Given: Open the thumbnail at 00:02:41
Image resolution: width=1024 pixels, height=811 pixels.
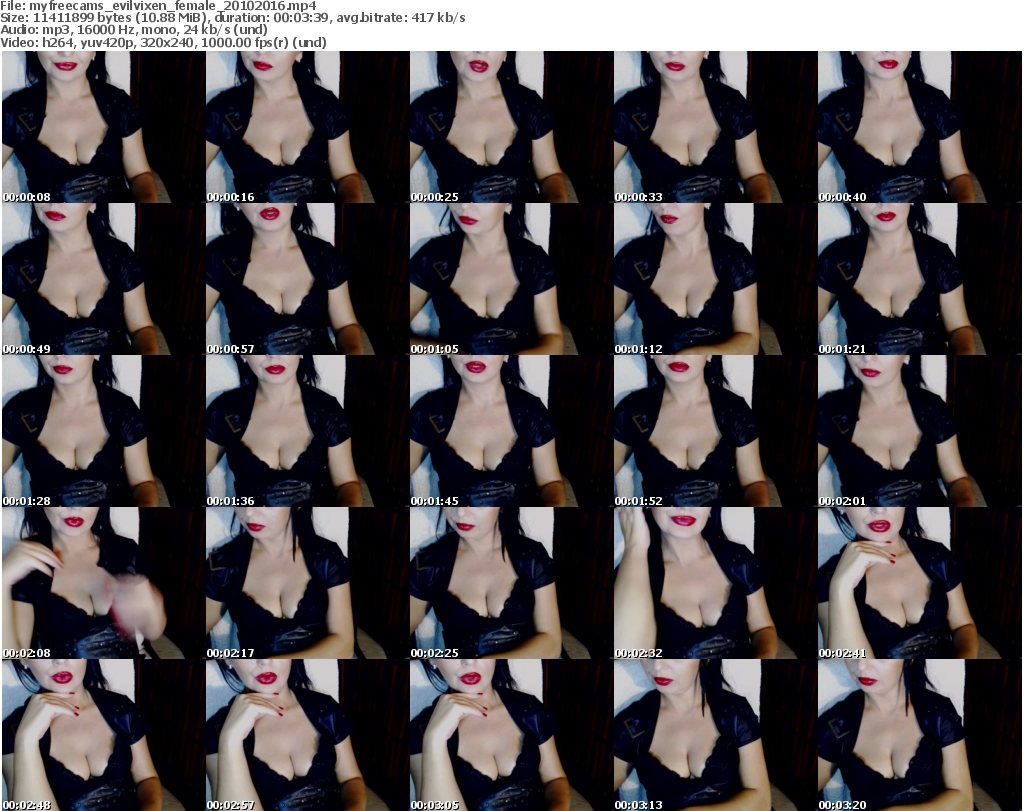Looking at the screenshot, I should tap(918, 583).
